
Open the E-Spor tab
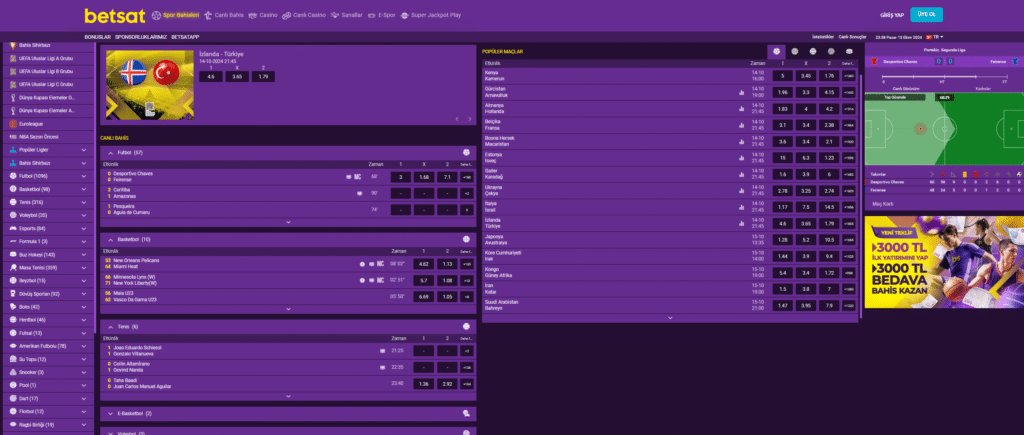point(381,15)
